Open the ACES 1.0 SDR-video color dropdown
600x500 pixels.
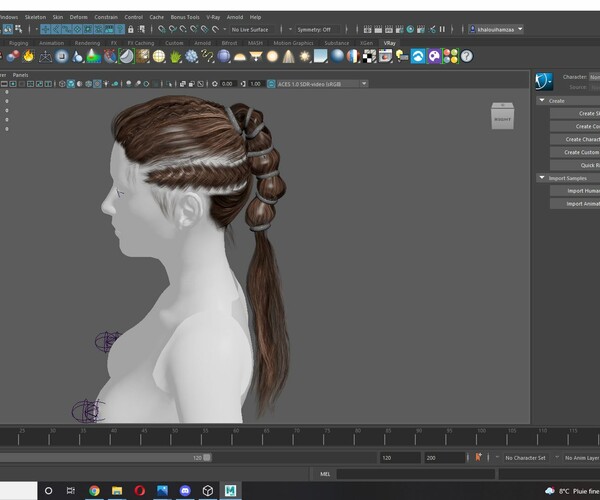click(x=322, y=84)
